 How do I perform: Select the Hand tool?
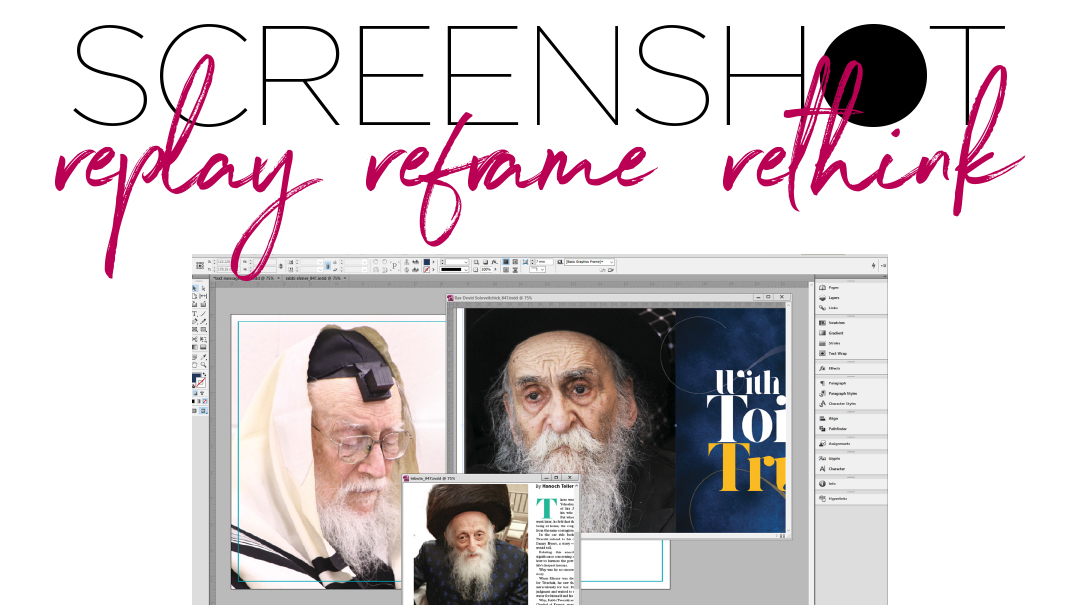click(x=195, y=365)
